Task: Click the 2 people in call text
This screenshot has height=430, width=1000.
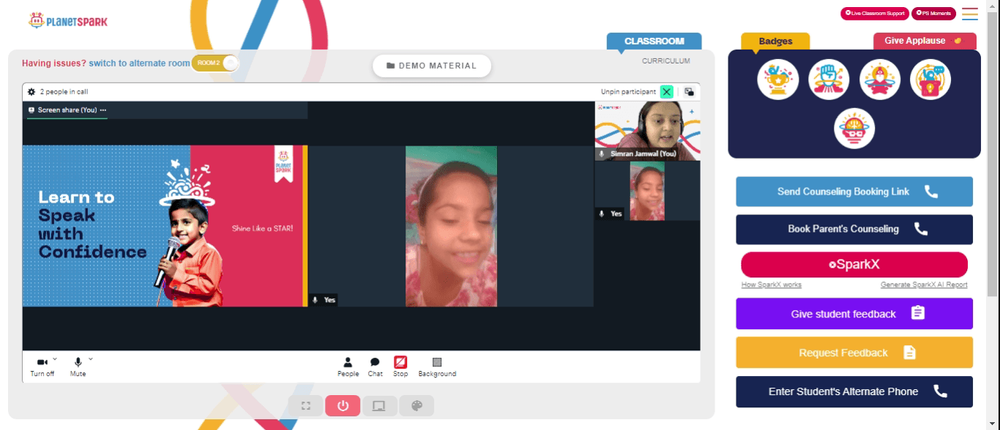Action: coord(64,92)
